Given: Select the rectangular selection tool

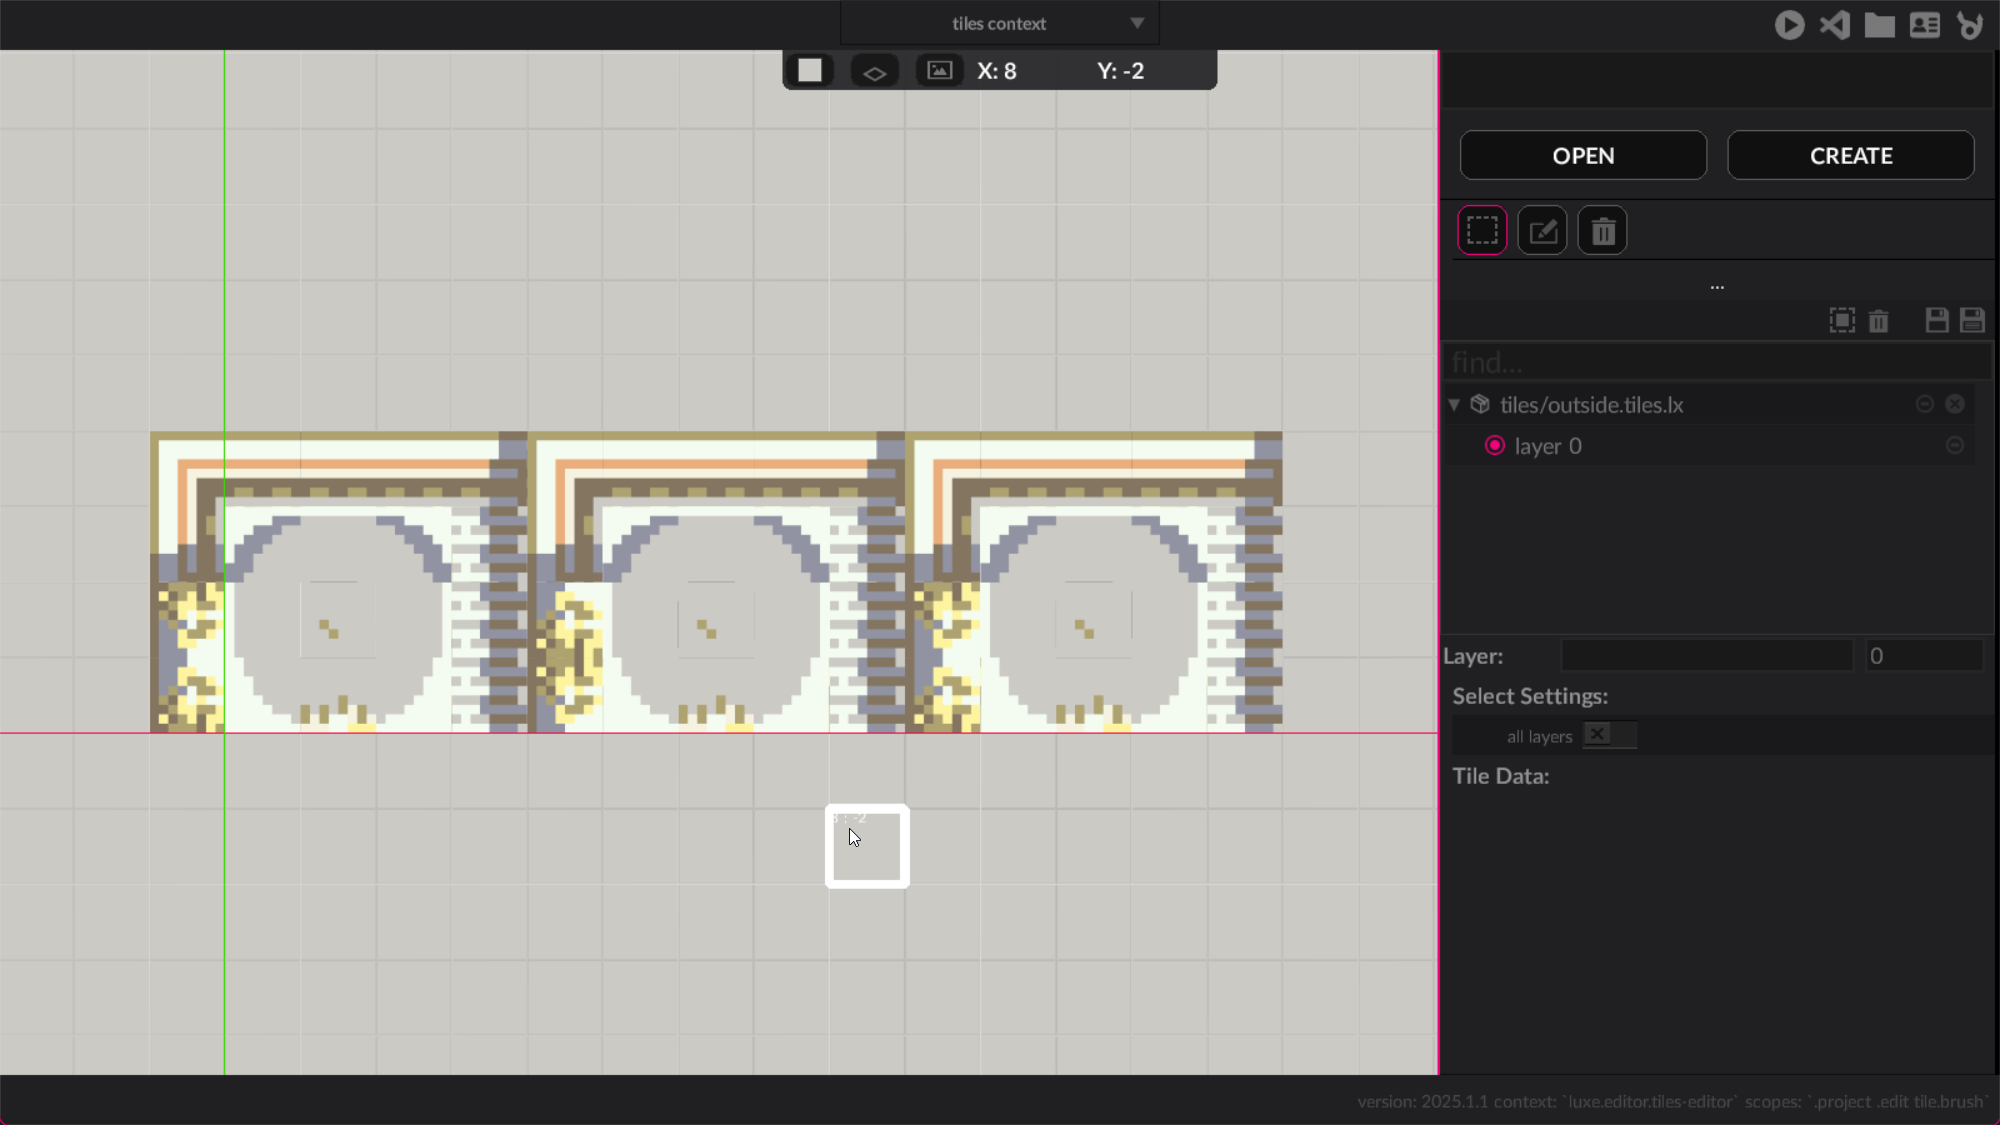Looking at the screenshot, I should 1482,231.
